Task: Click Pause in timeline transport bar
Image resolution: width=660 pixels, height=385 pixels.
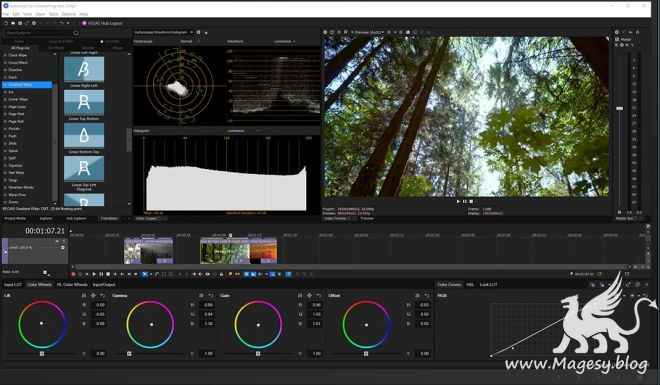Action: pyautogui.click(x=101, y=274)
